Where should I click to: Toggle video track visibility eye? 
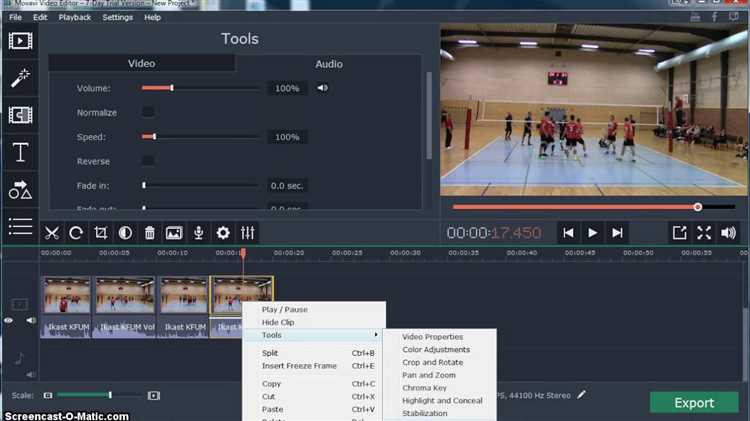9,320
